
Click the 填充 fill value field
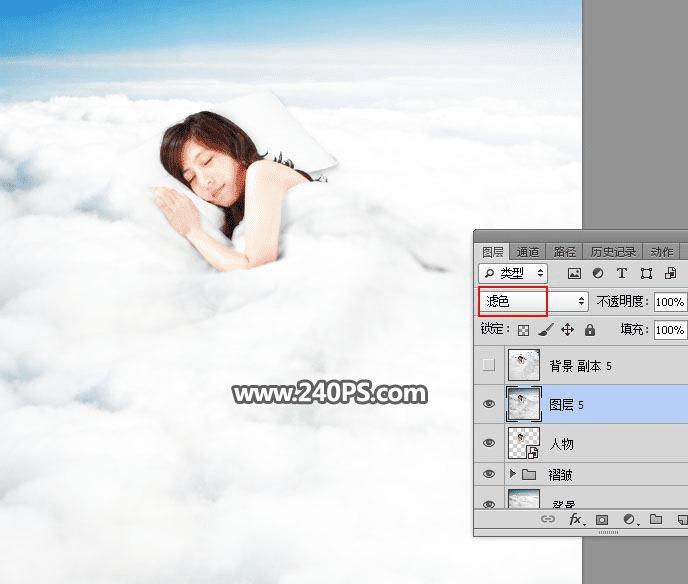point(670,330)
